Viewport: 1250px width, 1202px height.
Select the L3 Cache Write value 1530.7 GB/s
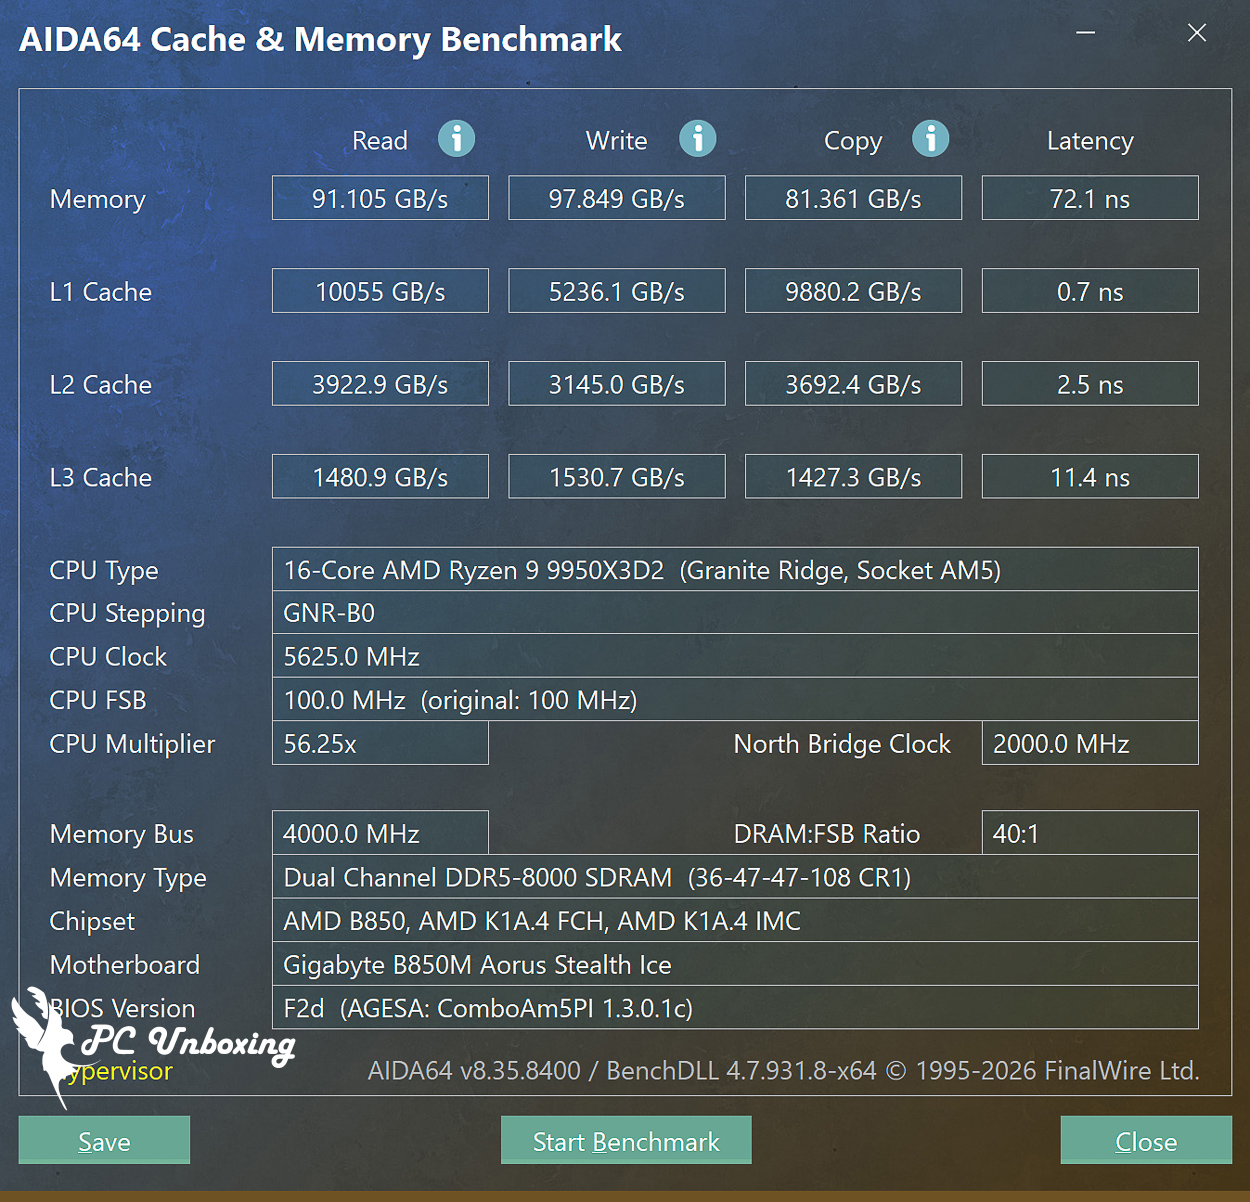617,477
